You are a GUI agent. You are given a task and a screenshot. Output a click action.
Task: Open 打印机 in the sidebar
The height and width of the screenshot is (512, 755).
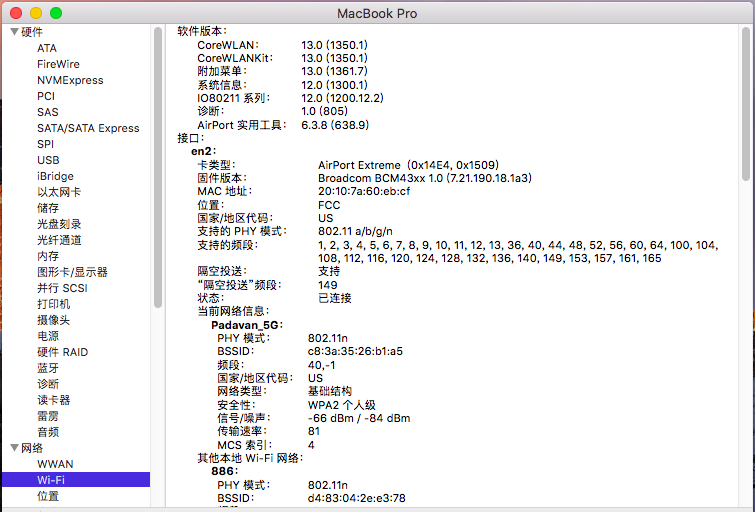(53, 304)
